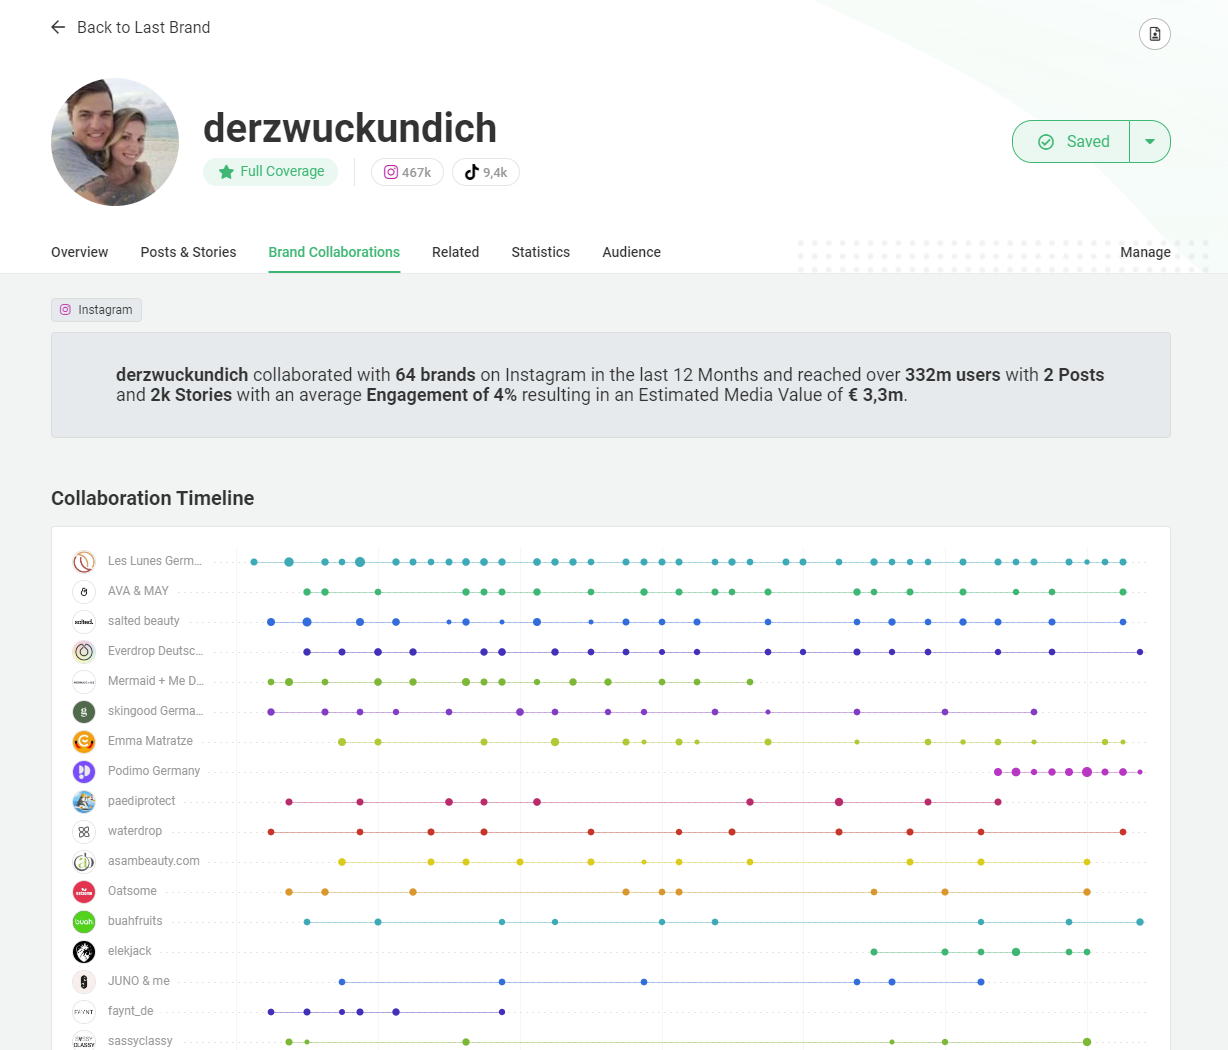
Task: Click the buahfruits brand logo
Action: tap(84, 922)
